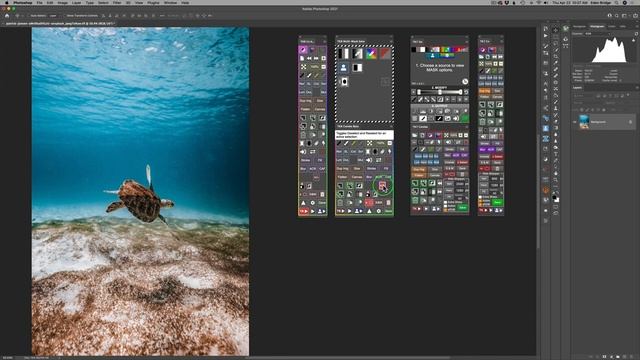Open the Plugins menu
Image resolution: width=640 pixels, height=360 pixels.
coord(153,2)
